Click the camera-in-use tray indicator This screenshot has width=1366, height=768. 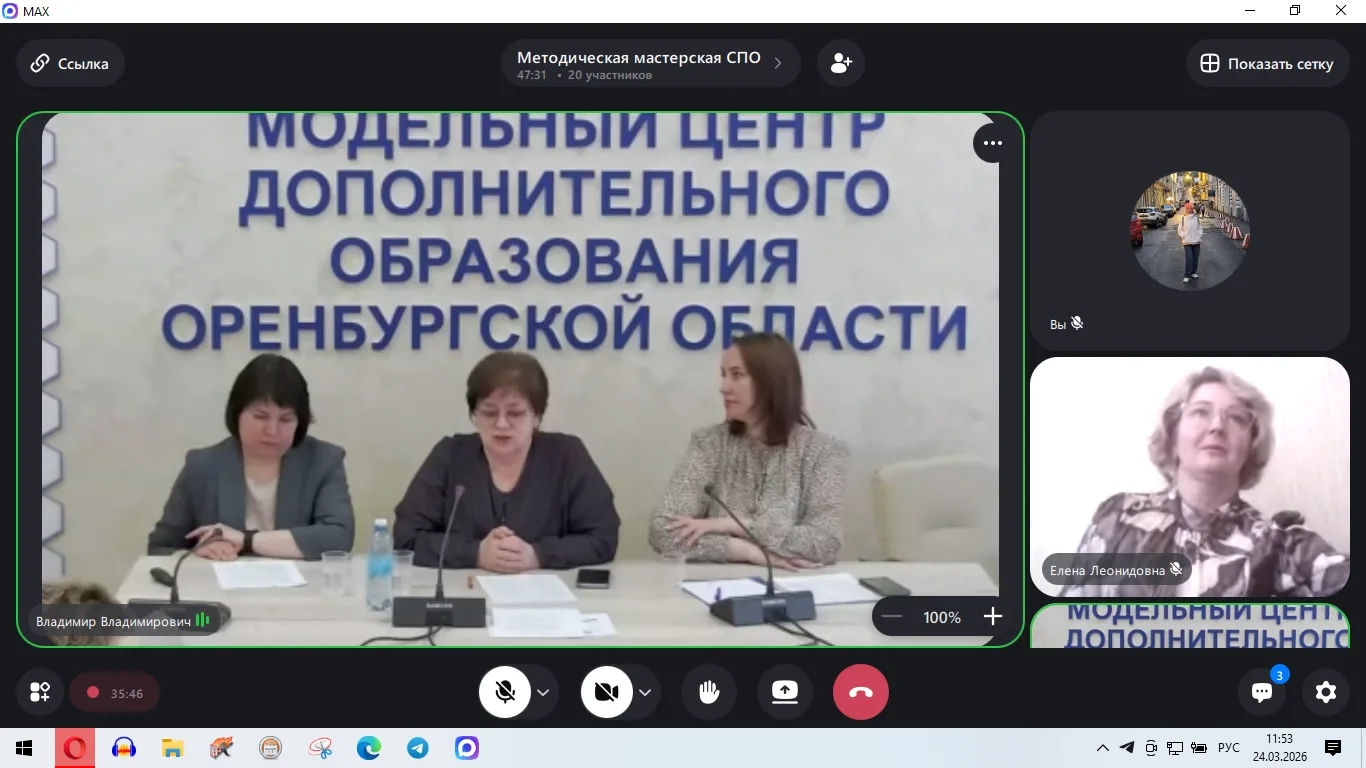[x=1151, y=748]
